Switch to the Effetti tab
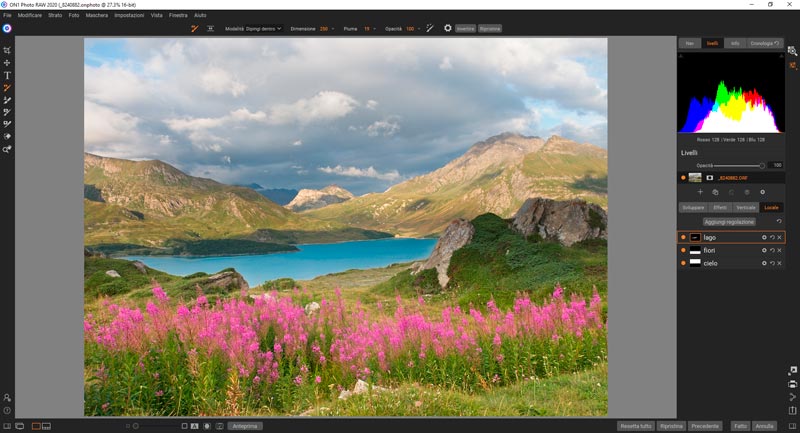Image resolution: width=800 pixels, height=433 pixels. (720, 208)
